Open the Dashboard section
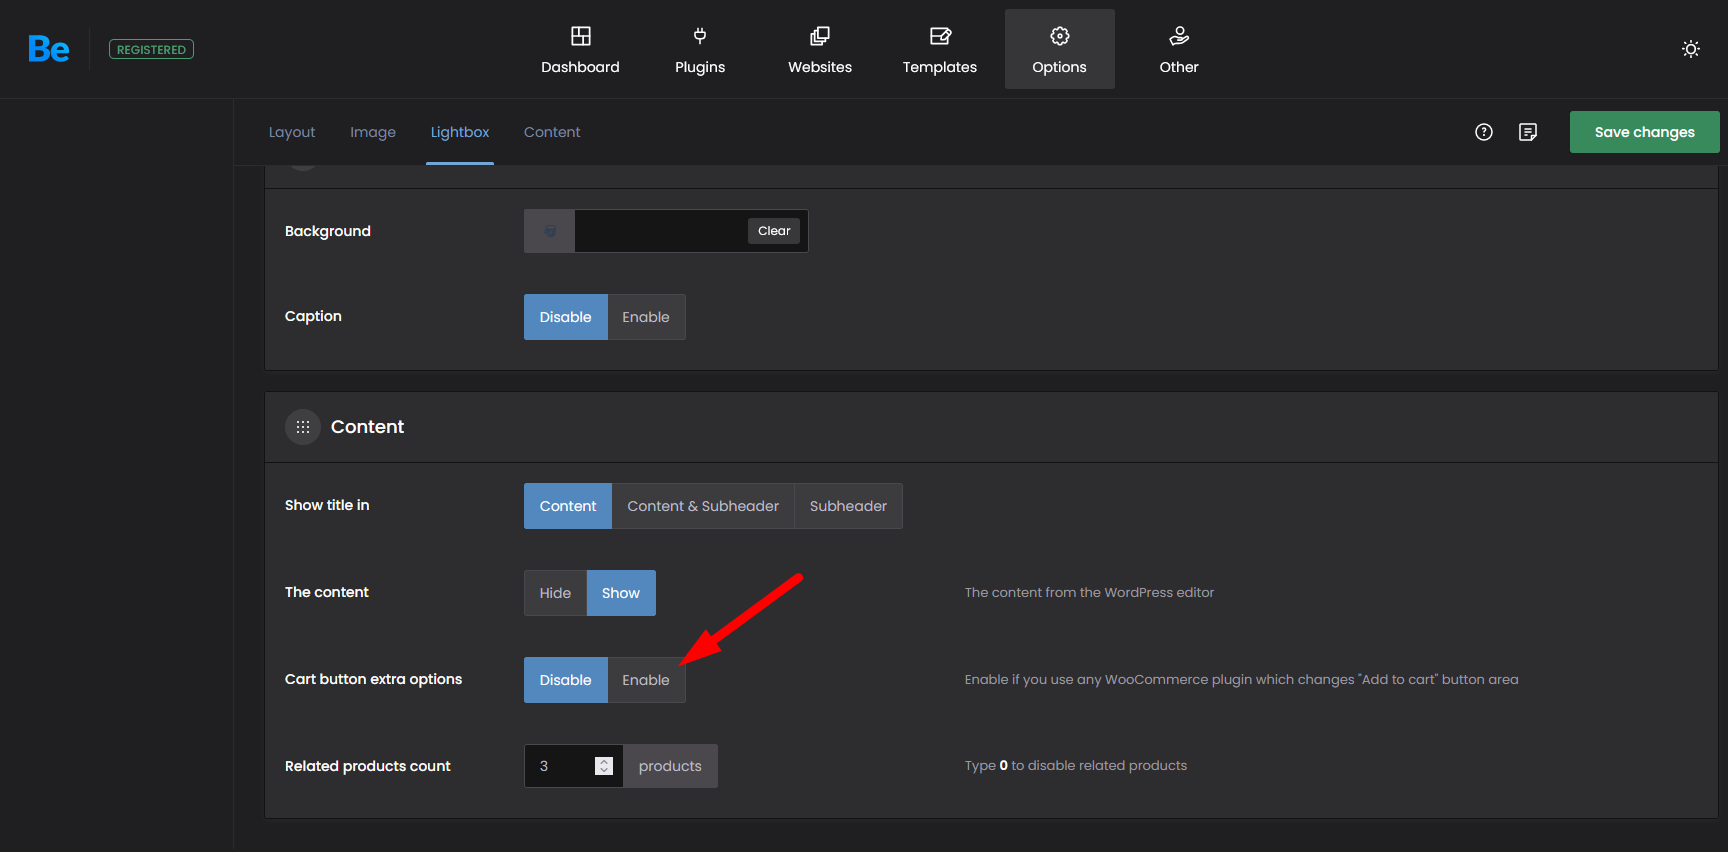The image size is (1728, 852). click(580, 49)
